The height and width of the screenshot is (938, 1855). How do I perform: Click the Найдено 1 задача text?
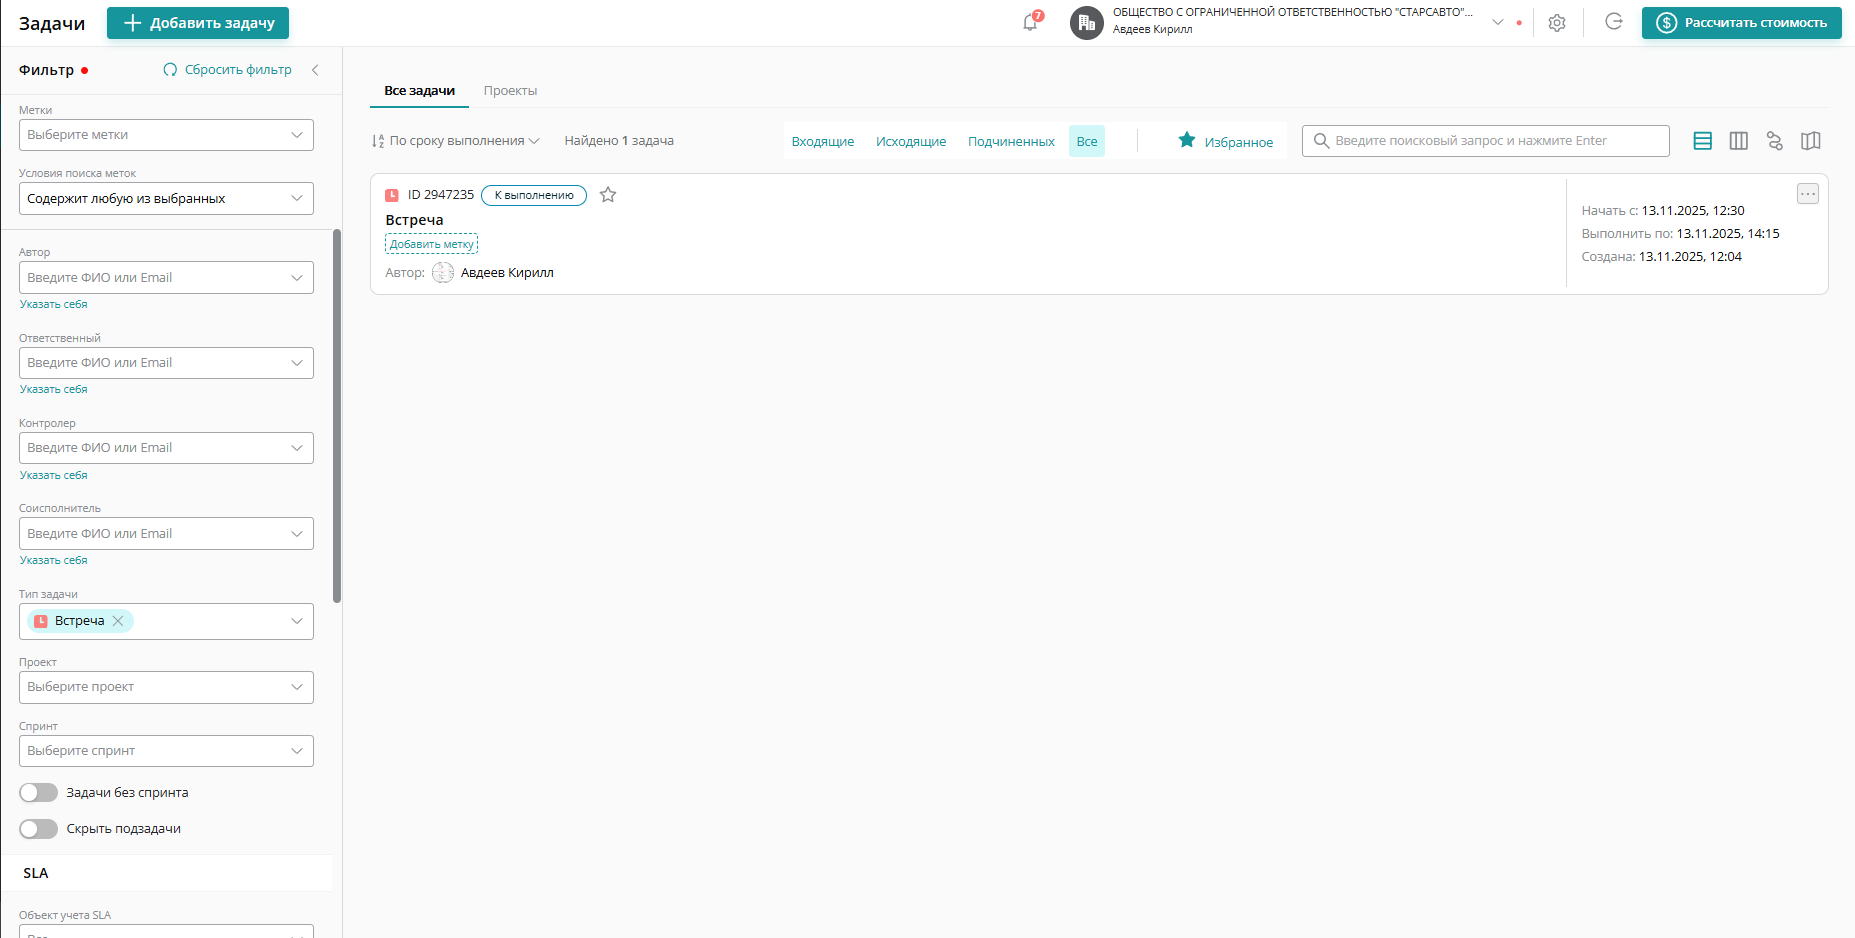pyautogui.click(x=619, y=141)
